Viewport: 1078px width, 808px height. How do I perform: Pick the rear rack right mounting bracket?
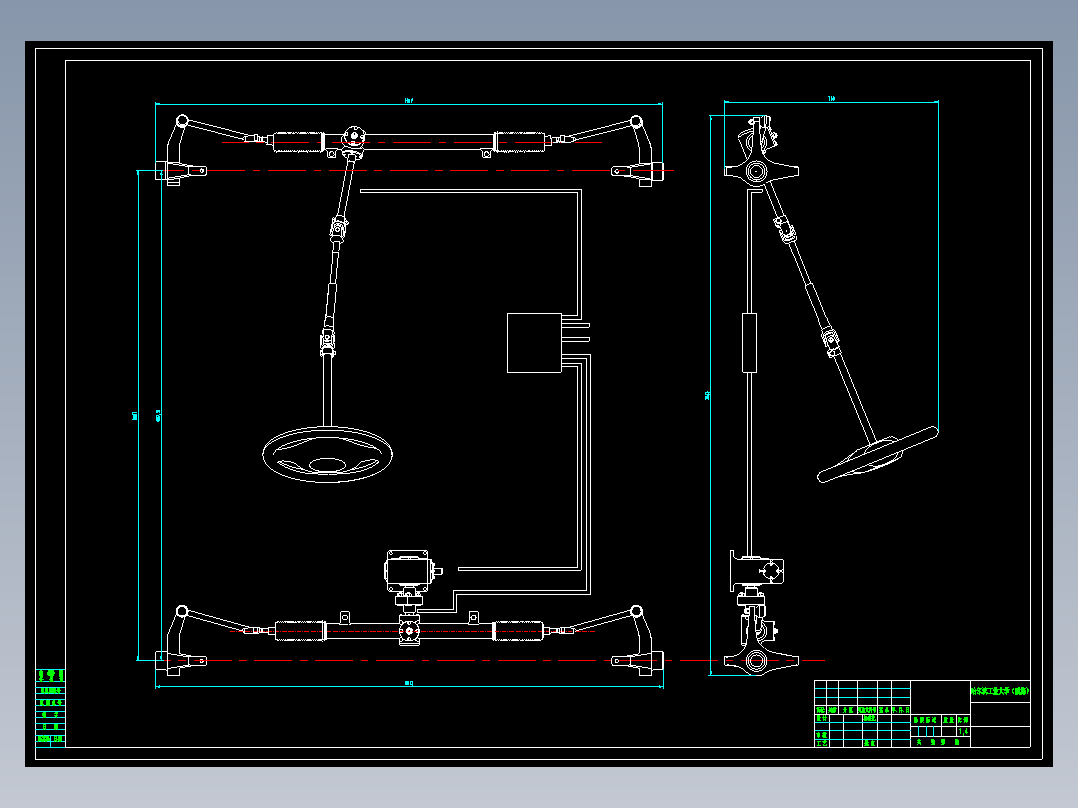(473, 617)
